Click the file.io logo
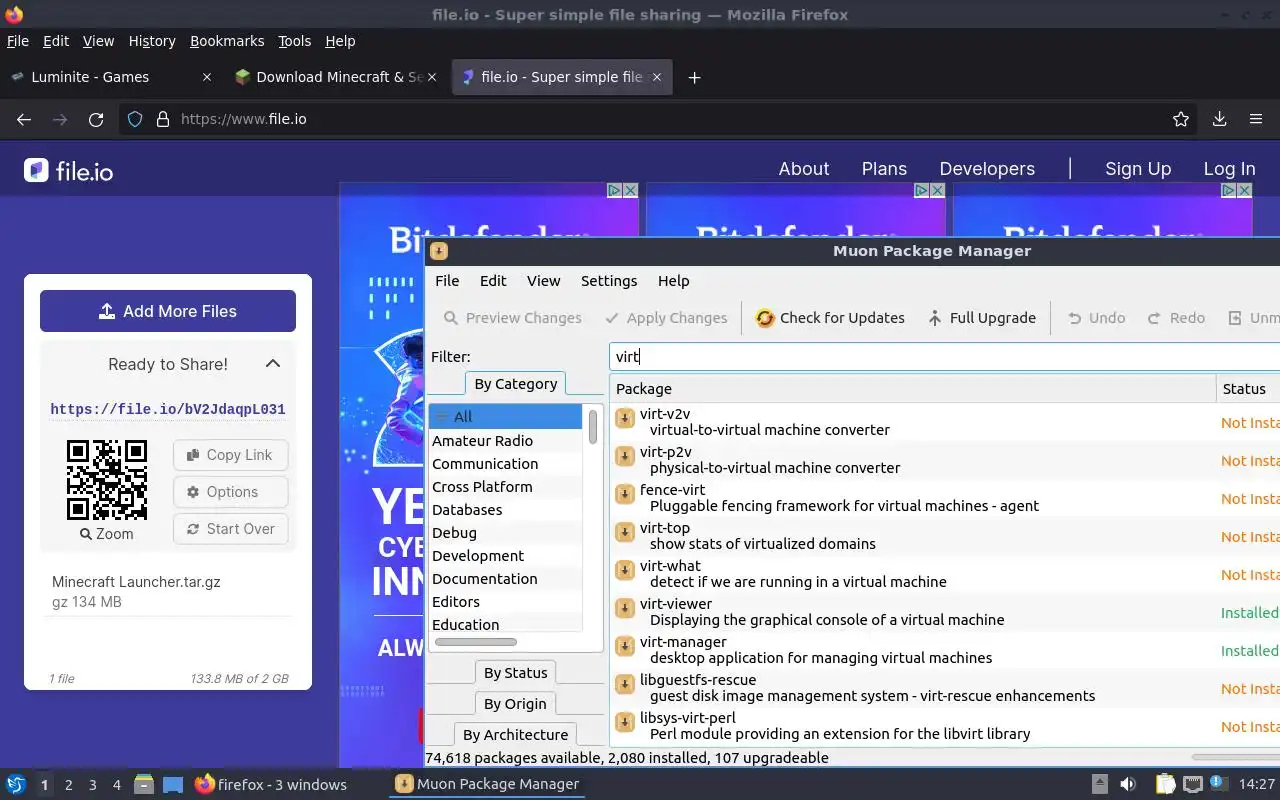The image size is (1280, 800). pos(69,170)
